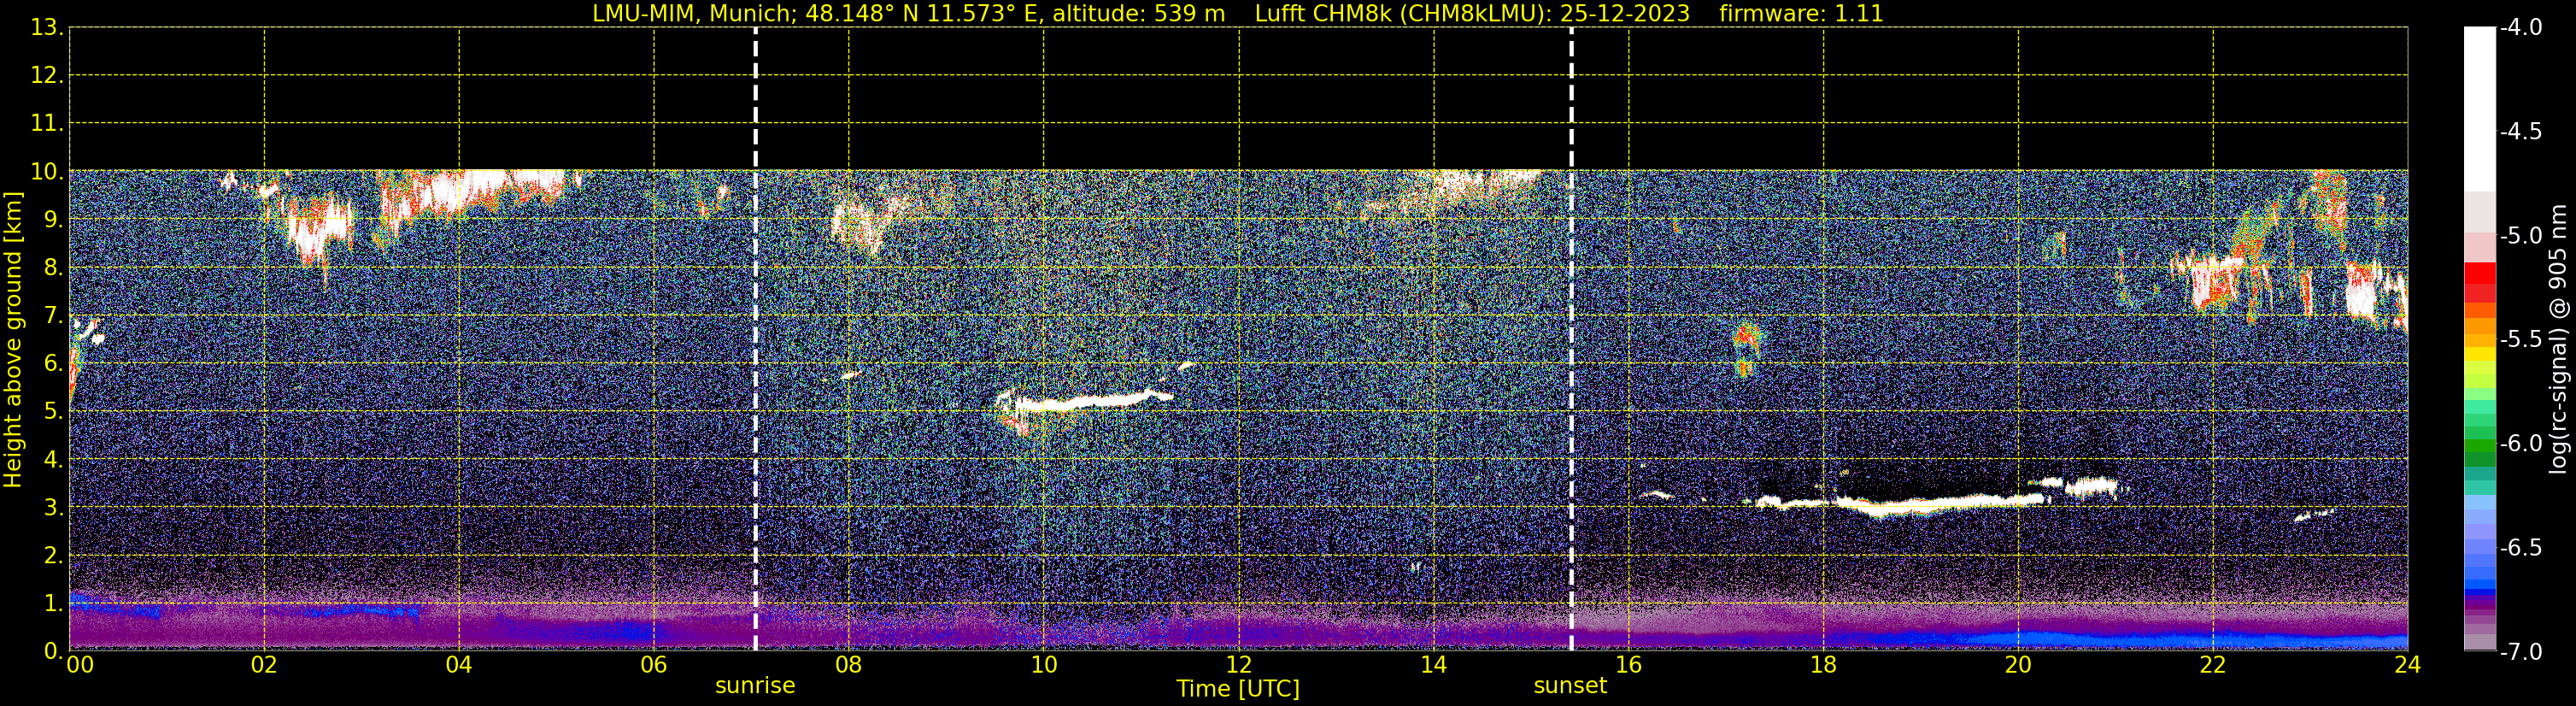This screenshot has width=2576, height=706.
Task: Click the colorbar tick label '-5.5'
Action: [x=2521, y=340]
